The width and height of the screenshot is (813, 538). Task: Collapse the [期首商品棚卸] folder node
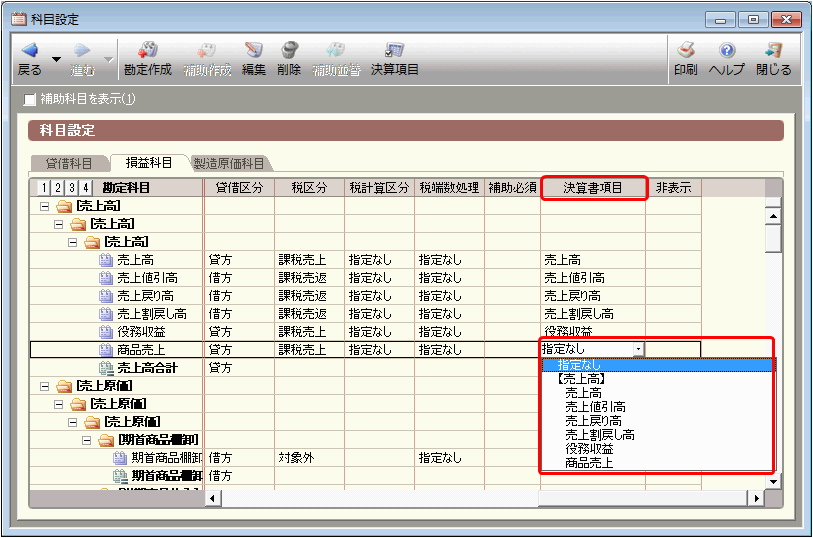[86, 440]
